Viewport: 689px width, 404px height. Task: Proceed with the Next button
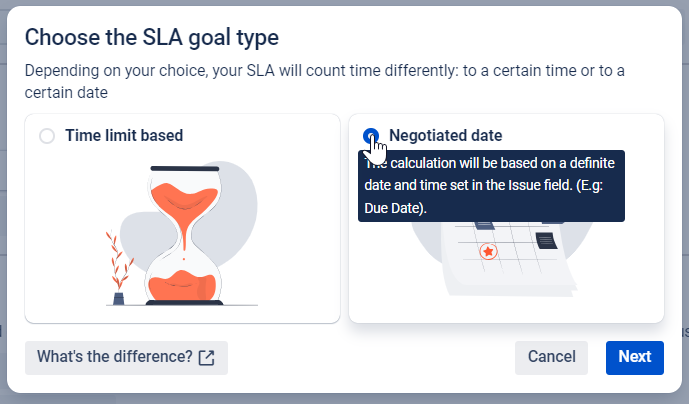pyautogui.click(x=635, y=358)
